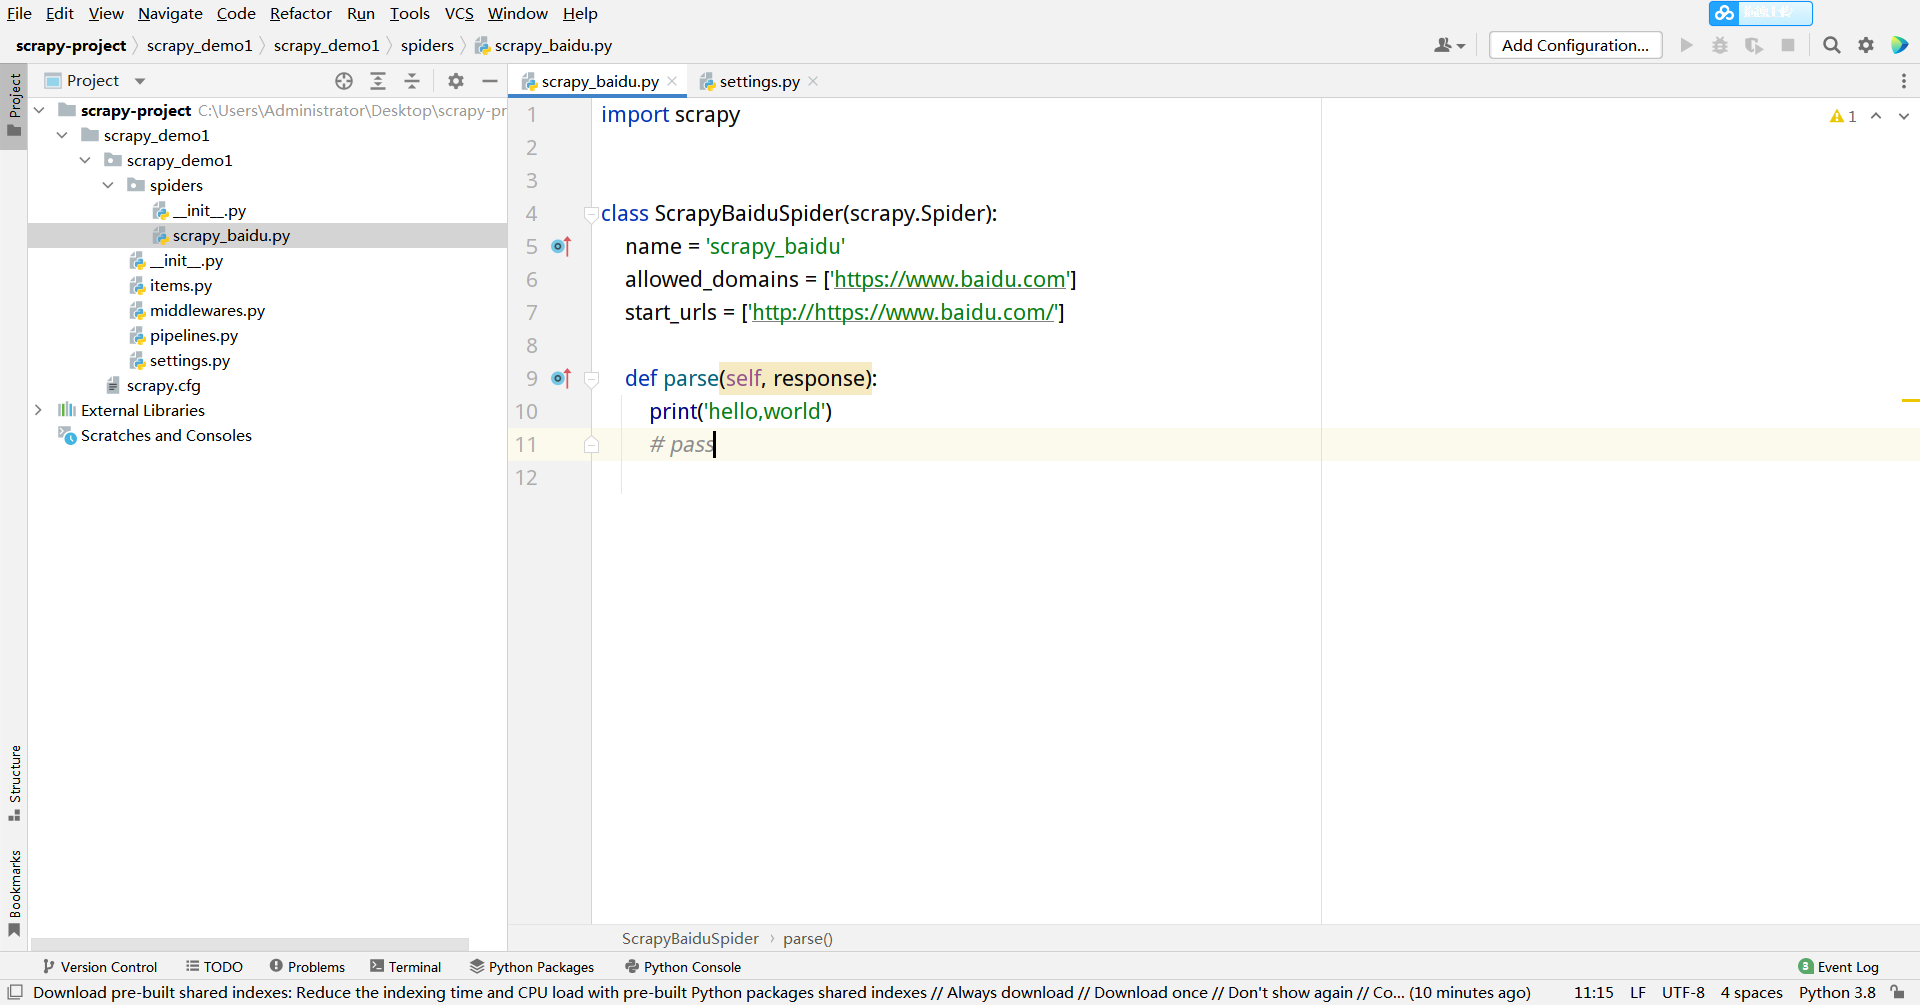Toggle Bookmarks side tool window
1920x1005 pixels.
tap(14, 892)
